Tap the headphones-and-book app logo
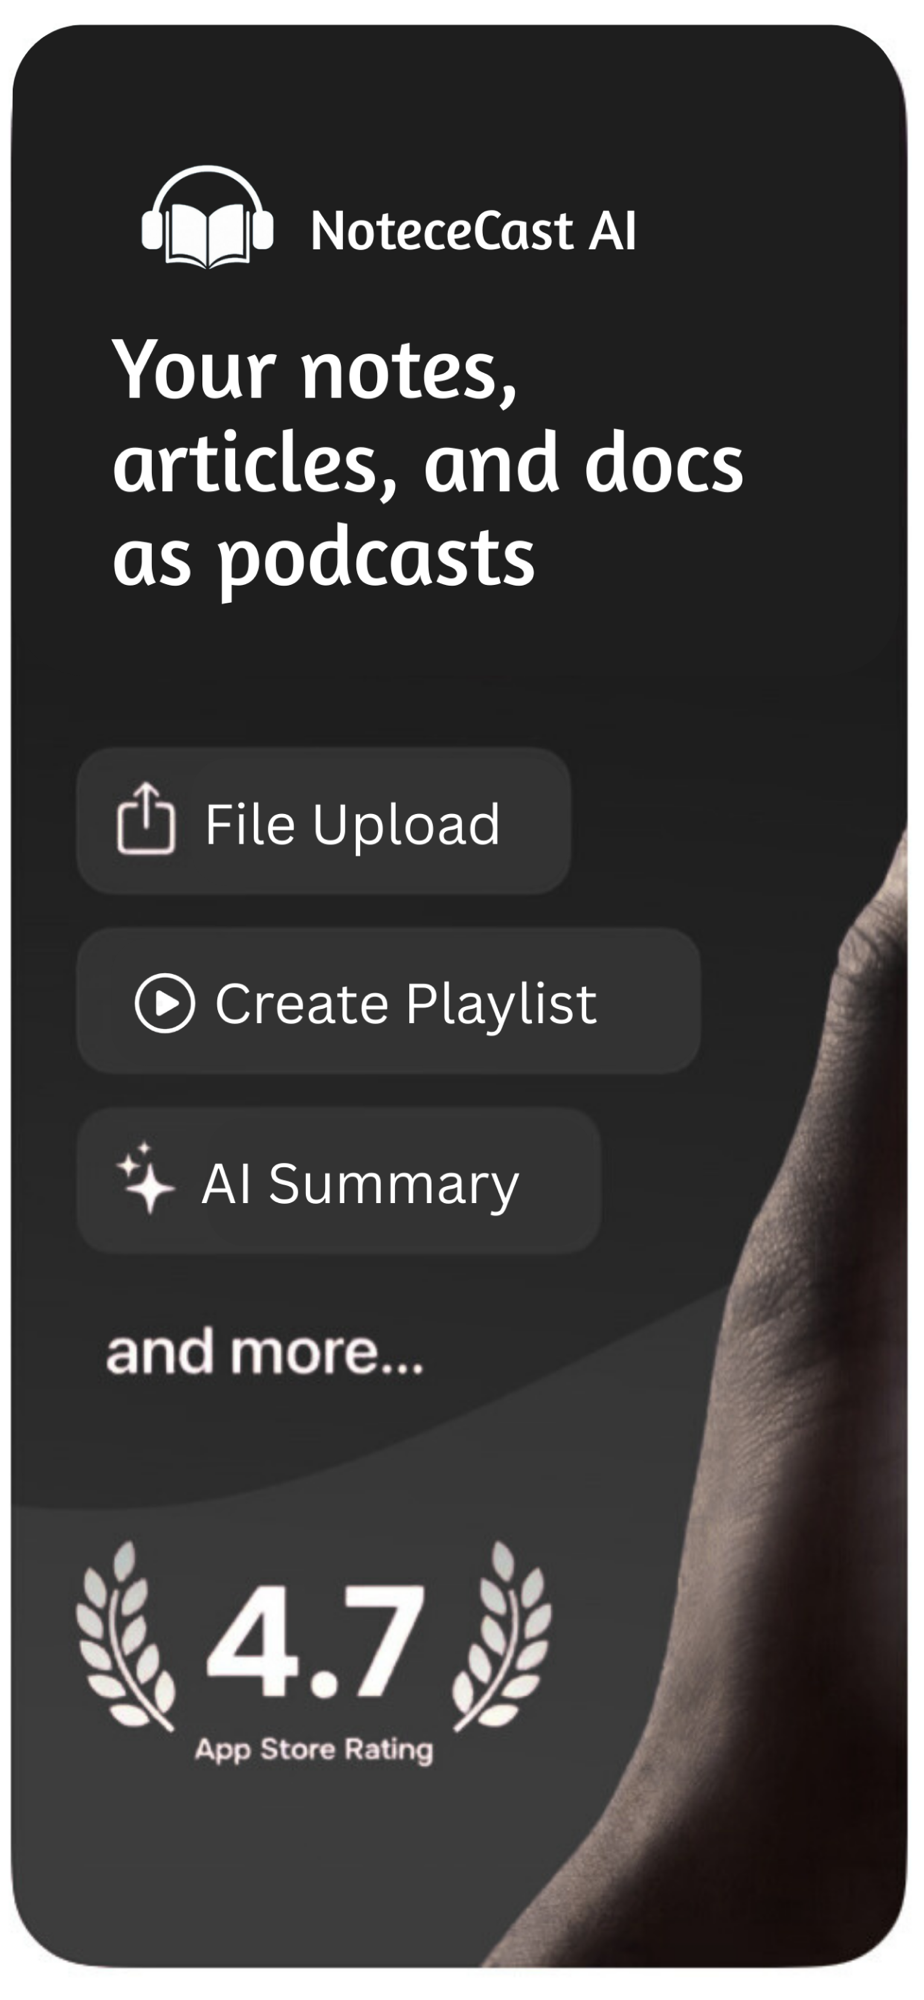The width and height of the screenshot is (924, 2000). point(207,217)
